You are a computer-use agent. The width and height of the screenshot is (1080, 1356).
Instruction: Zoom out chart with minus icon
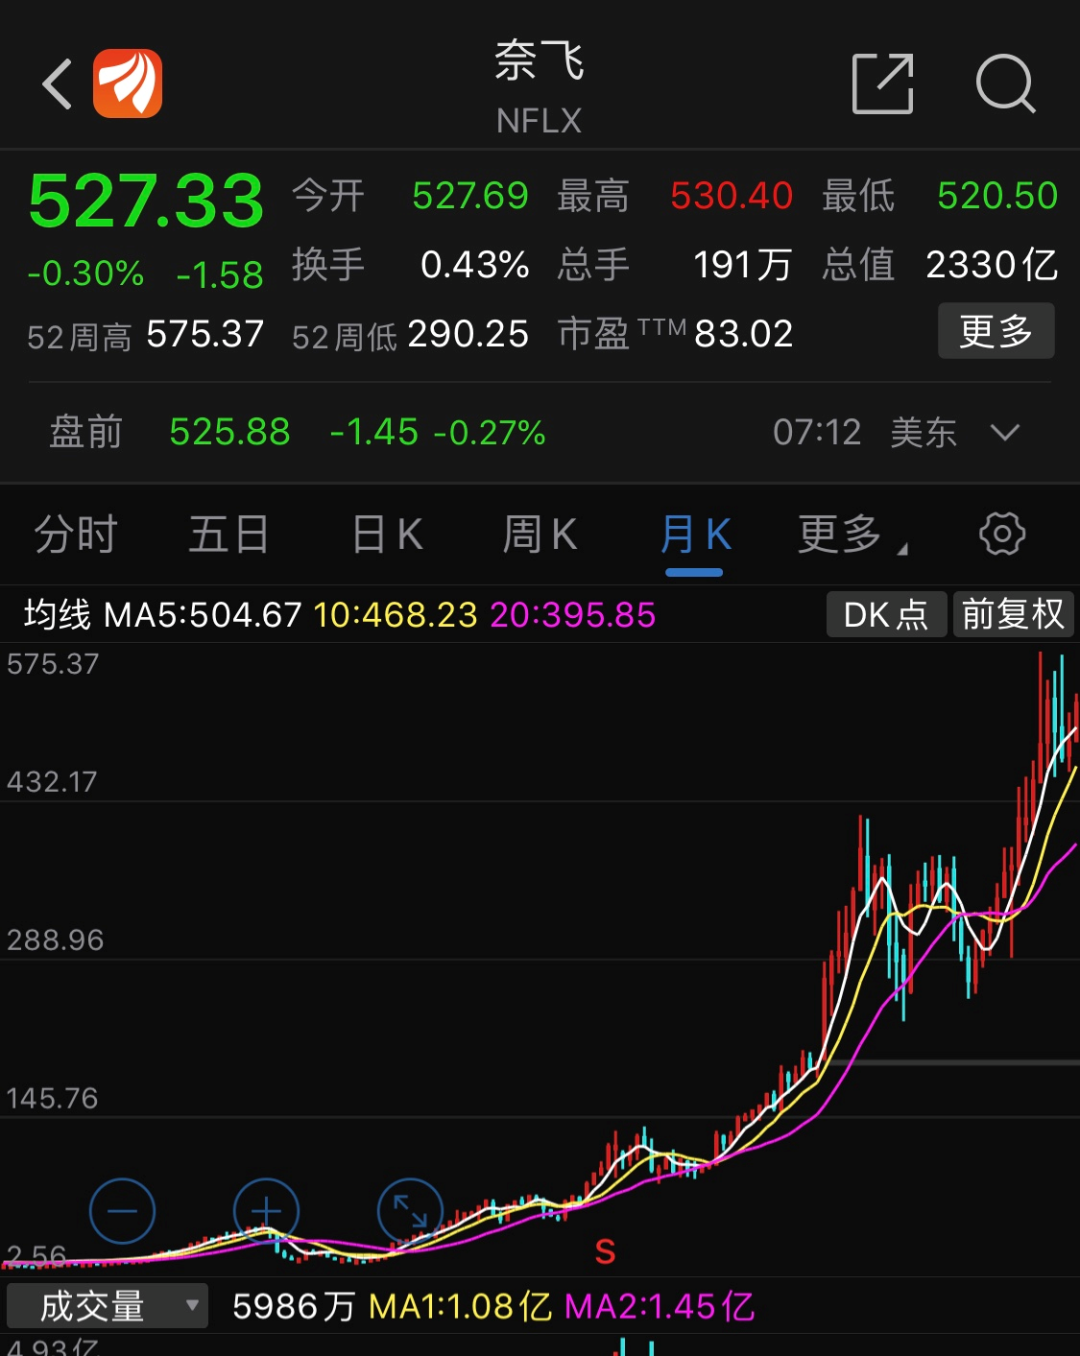click(x=122, y=1212)
